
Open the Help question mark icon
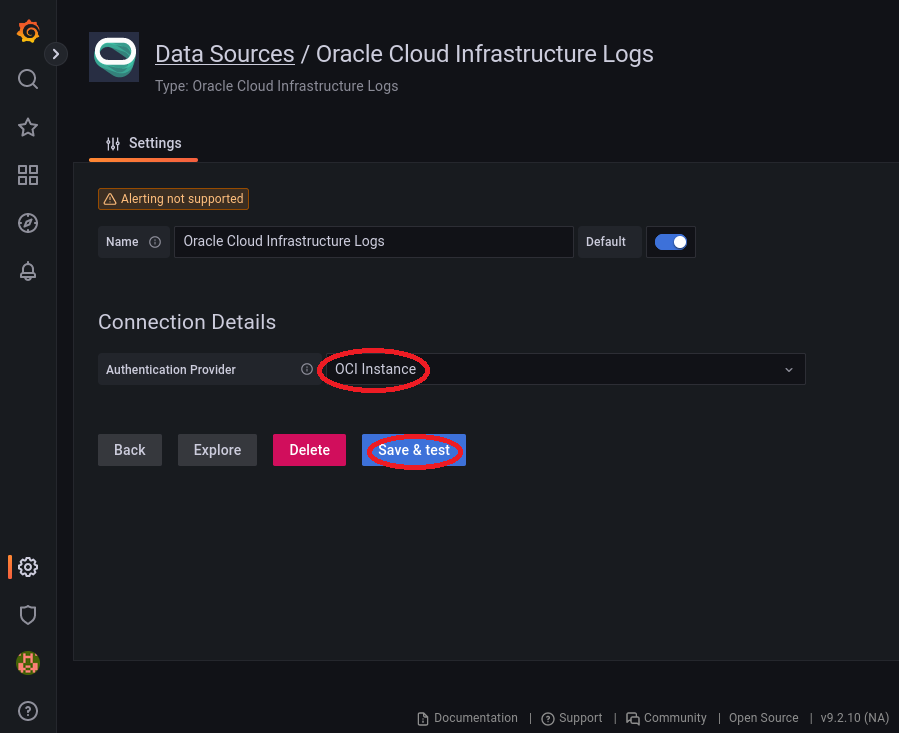28,711
